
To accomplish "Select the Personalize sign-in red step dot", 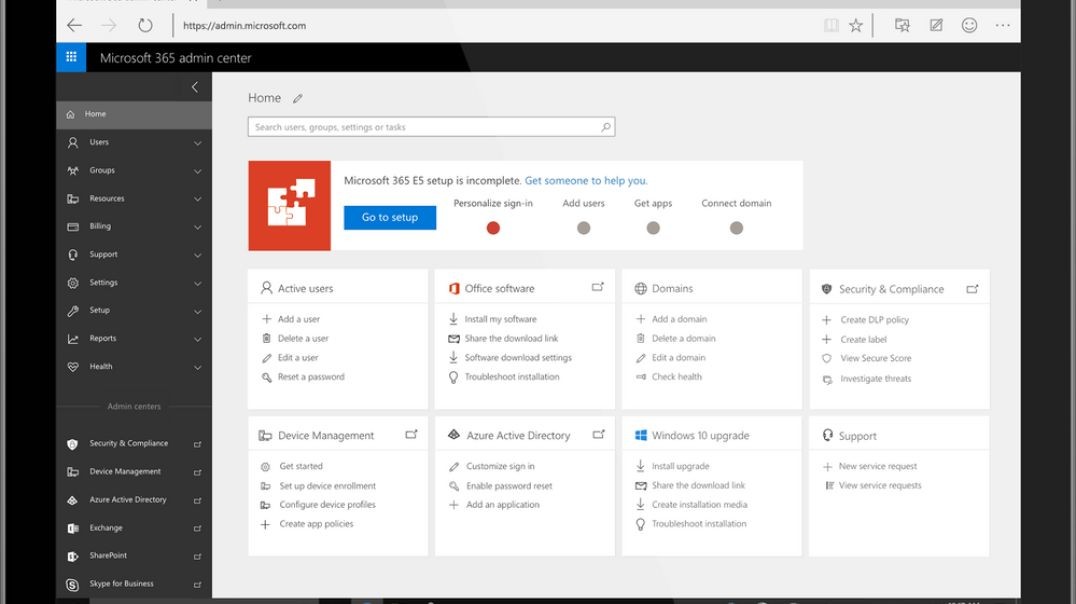I will [x=493, y=228].
